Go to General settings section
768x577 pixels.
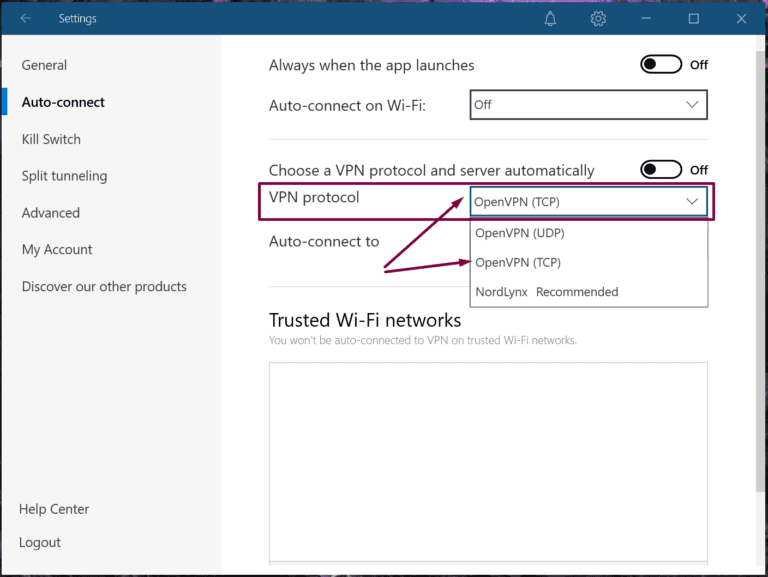(44, 65)
